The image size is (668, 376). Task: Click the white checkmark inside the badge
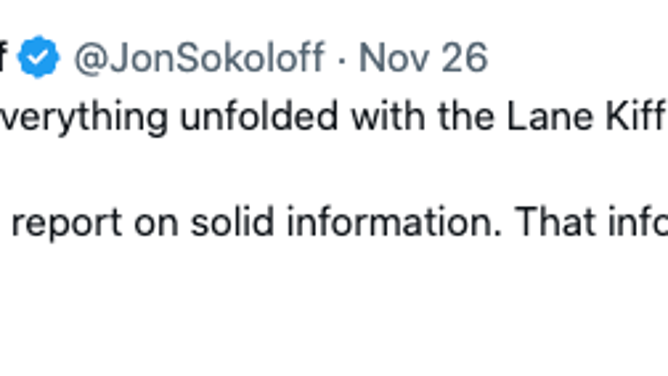38,57
